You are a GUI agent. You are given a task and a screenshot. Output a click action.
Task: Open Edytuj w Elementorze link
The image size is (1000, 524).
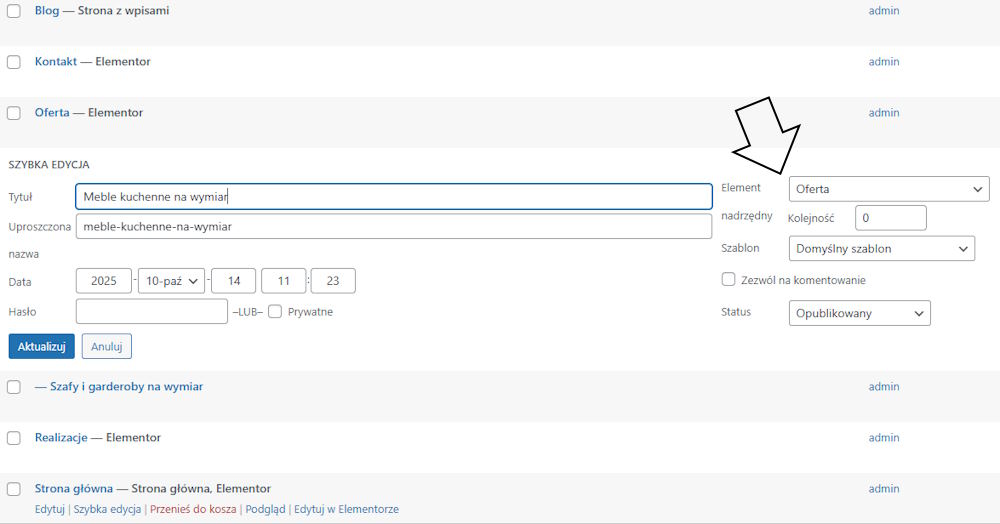tap(346, 509)
